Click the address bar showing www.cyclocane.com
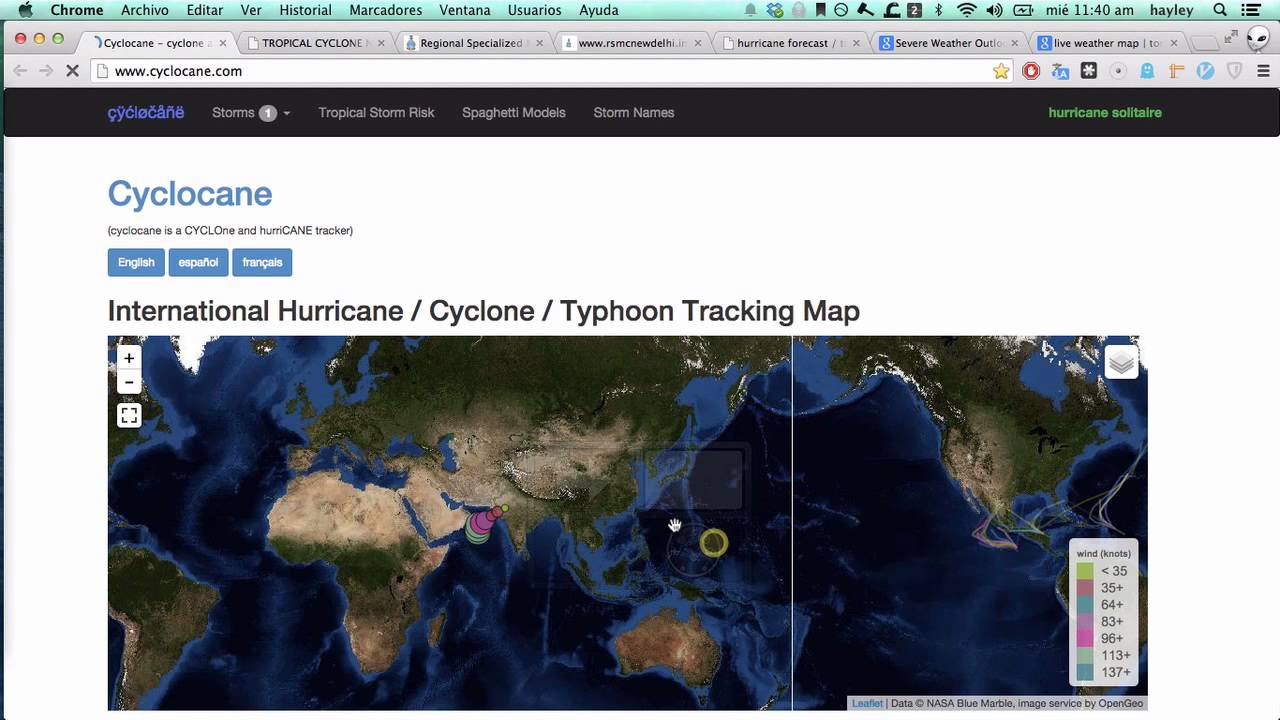Image resolution: width=1280 pixels, height=720 pixels. (550, 71)
